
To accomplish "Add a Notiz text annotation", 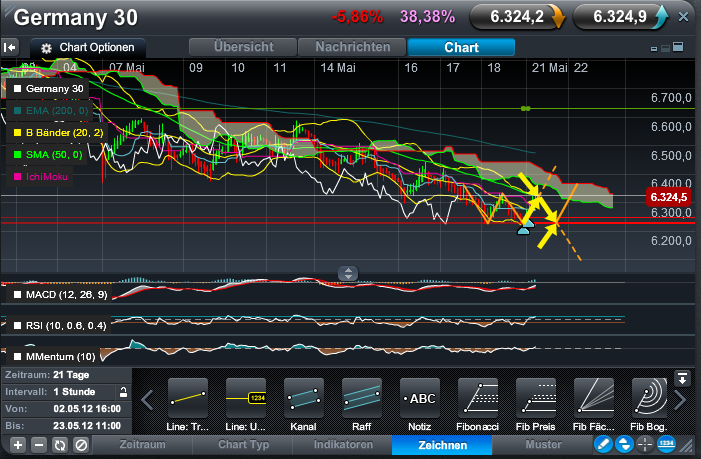I will 421,398.
